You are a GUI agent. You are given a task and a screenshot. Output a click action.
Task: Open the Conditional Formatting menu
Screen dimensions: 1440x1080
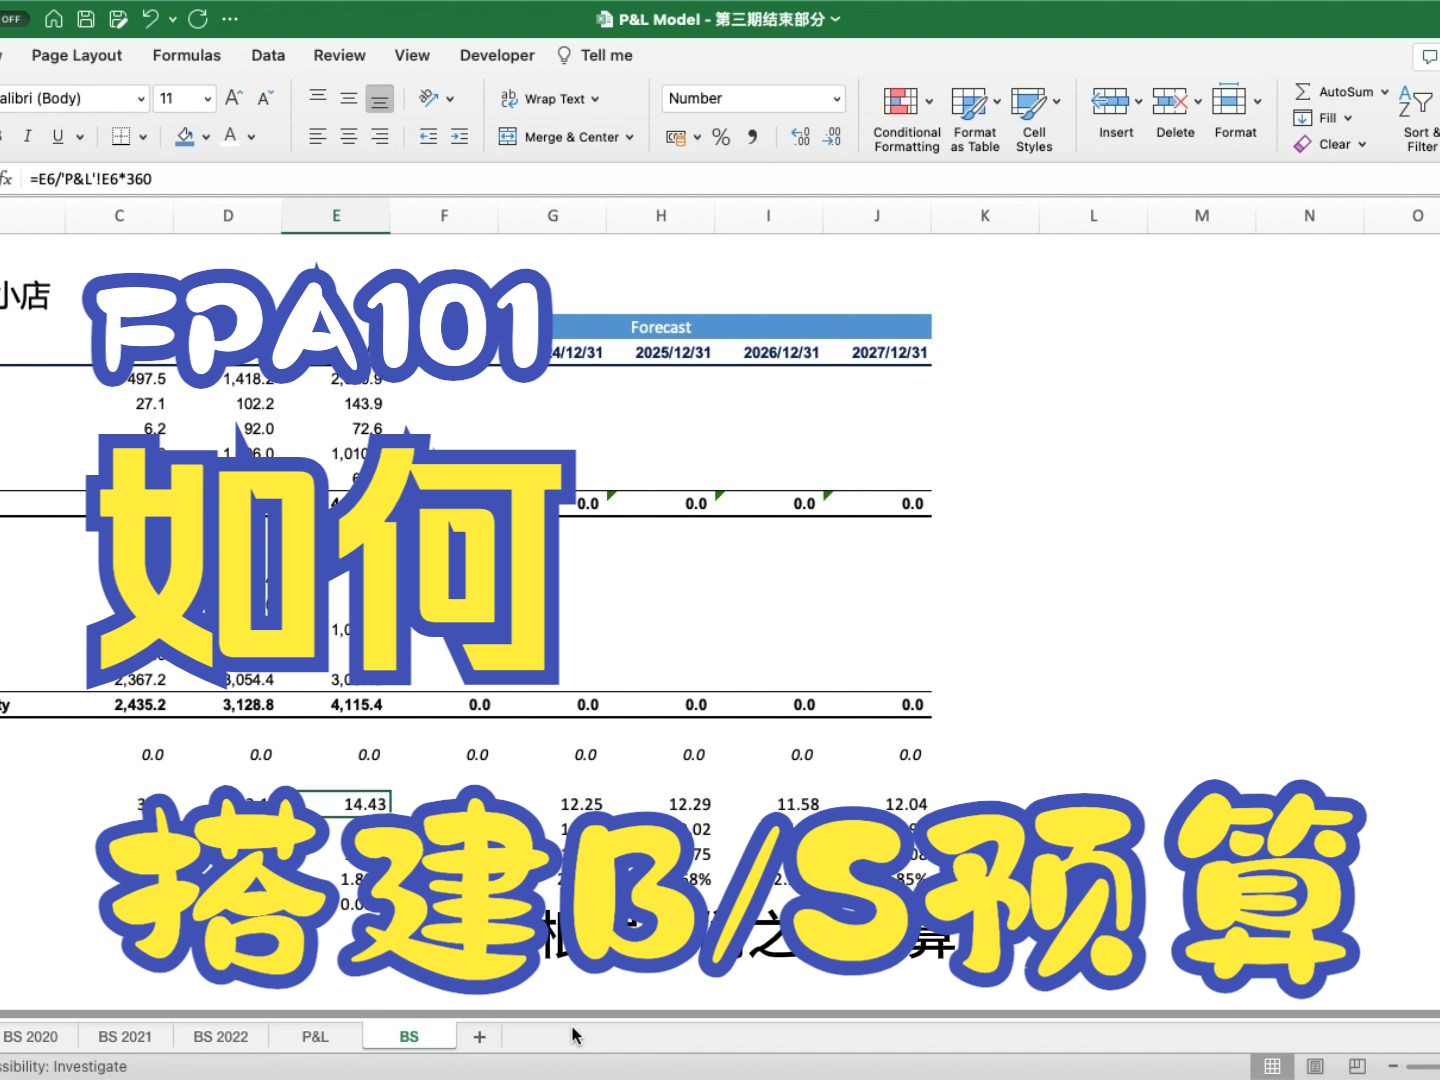[905, 115]
